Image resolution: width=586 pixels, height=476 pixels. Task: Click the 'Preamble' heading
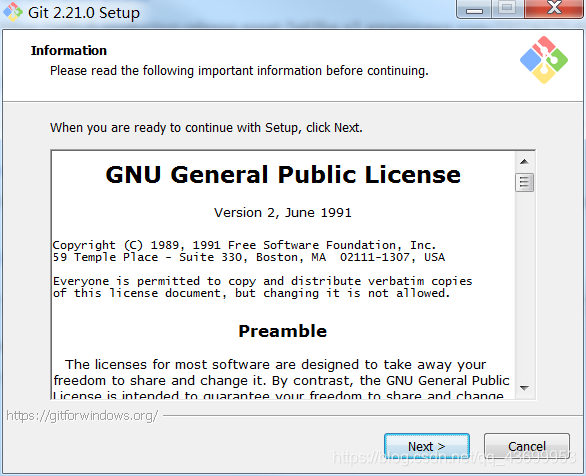283,331
